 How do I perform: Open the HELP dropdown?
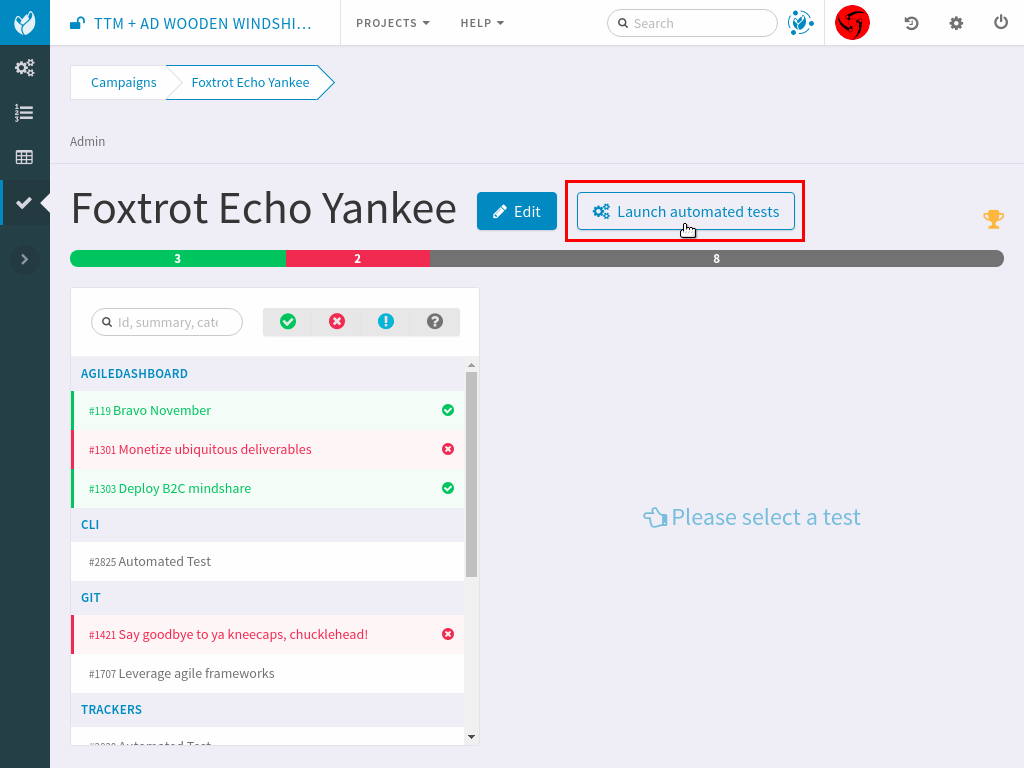(x=481, y=22)
